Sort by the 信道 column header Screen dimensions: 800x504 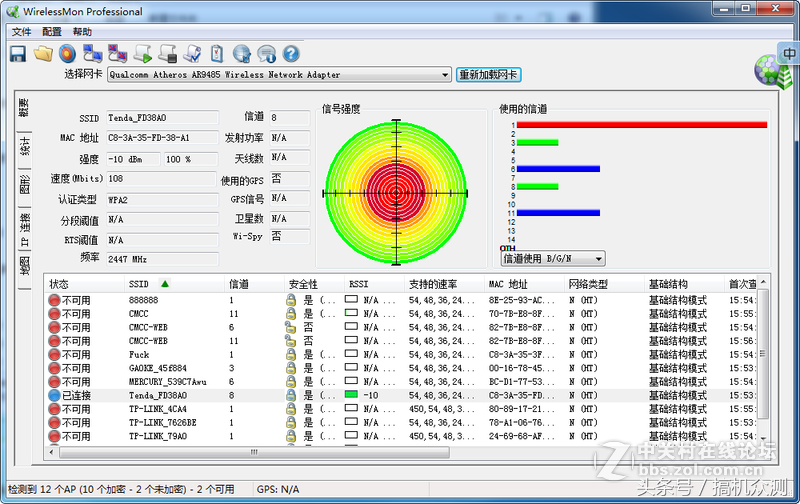[254, 284]
